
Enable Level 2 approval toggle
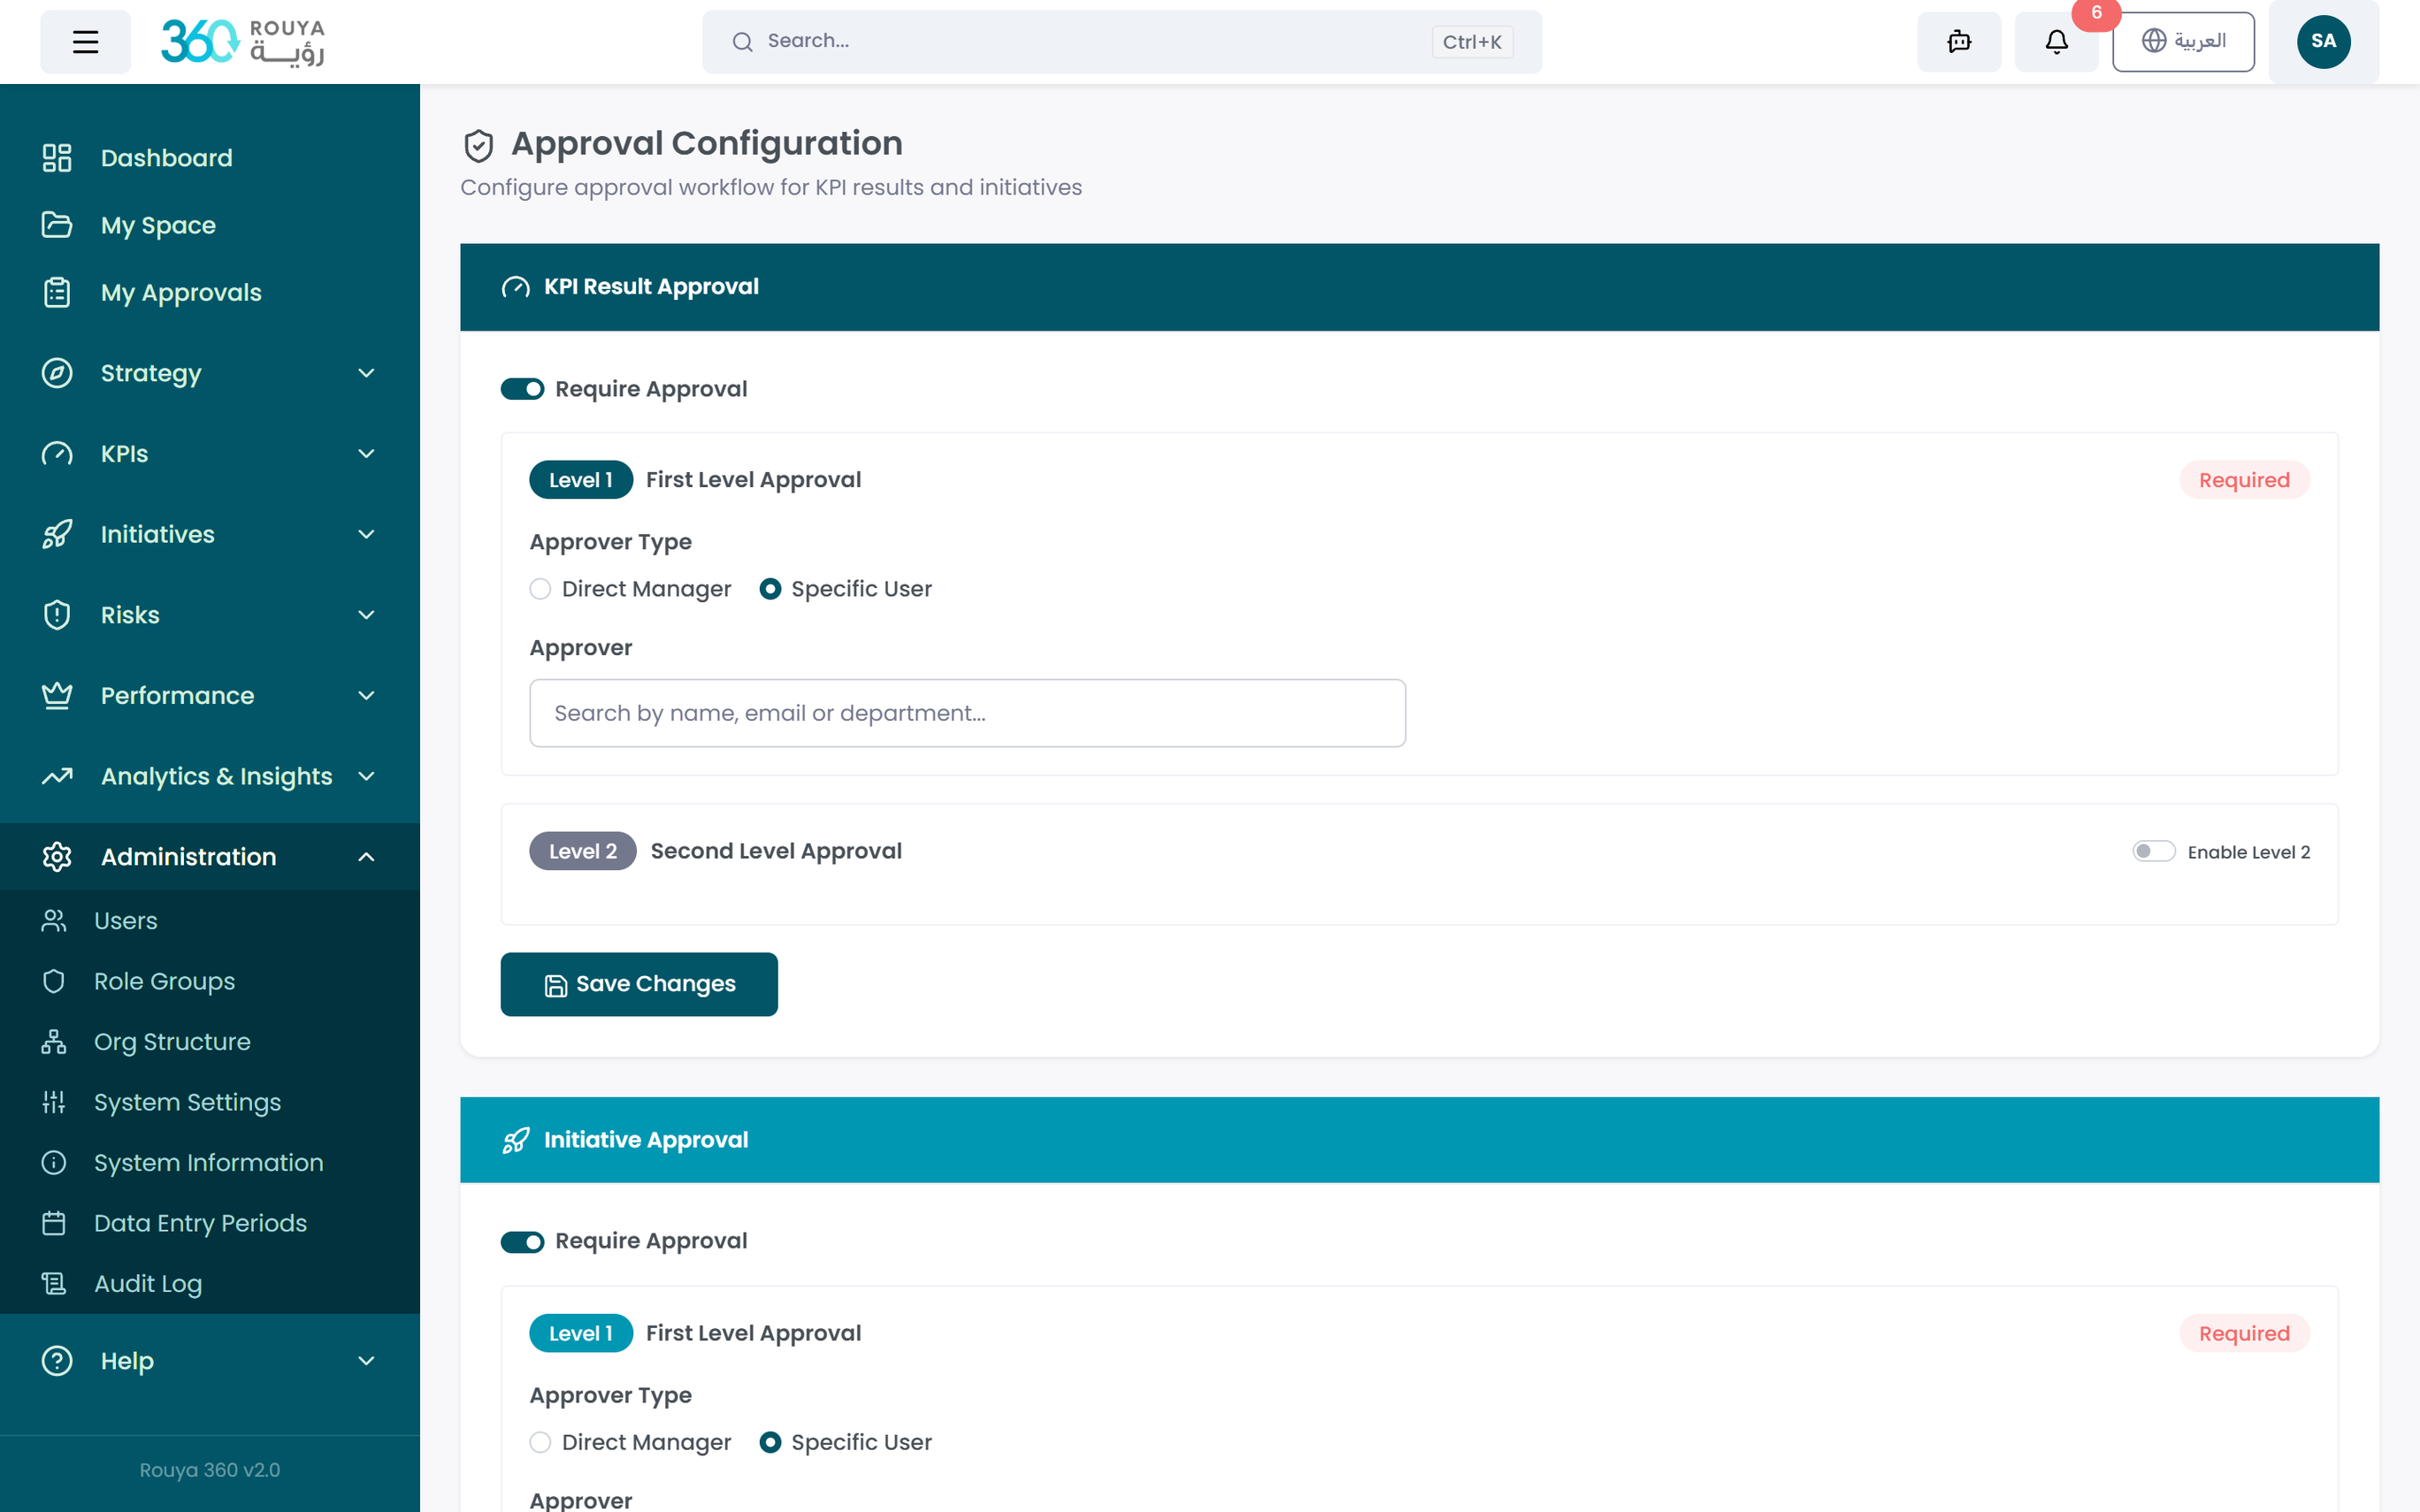click(2155, 851)
